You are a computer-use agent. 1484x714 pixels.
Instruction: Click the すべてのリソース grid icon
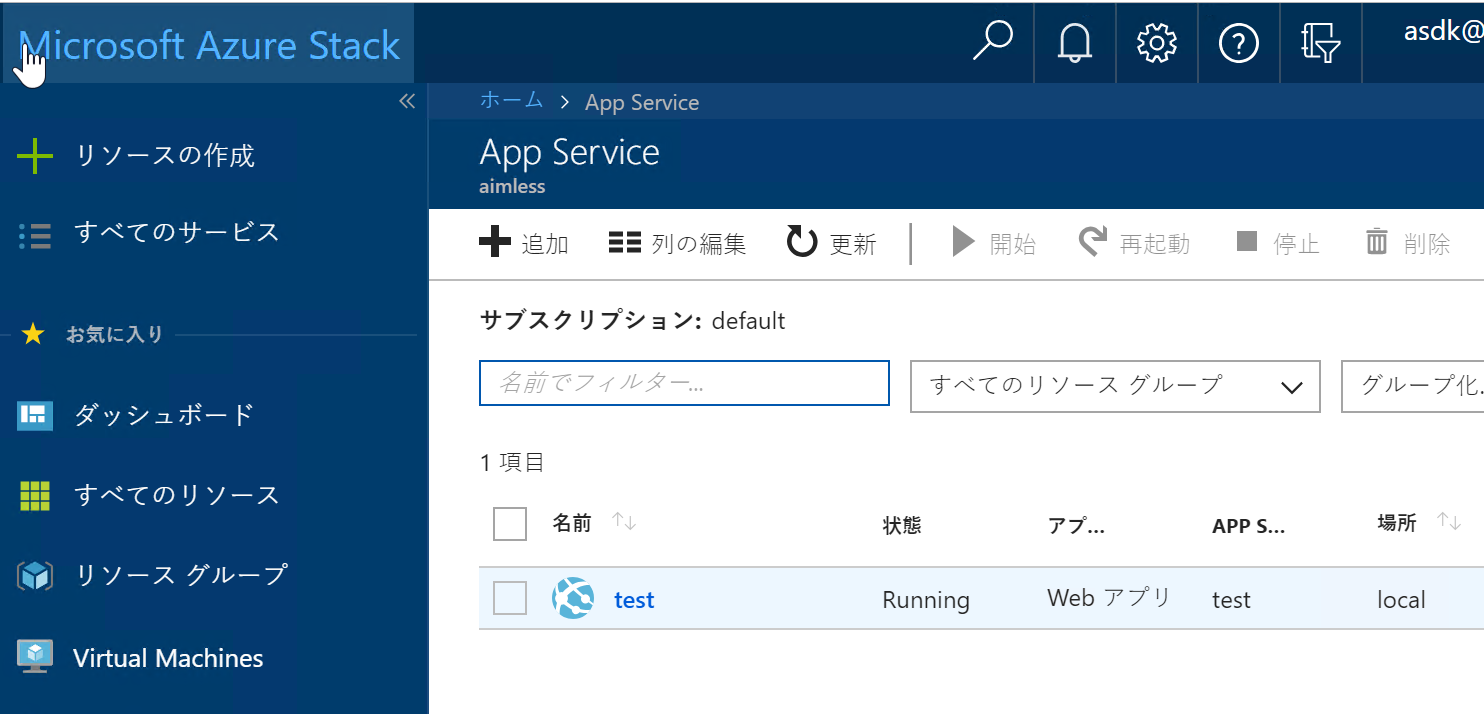point(35,495)
